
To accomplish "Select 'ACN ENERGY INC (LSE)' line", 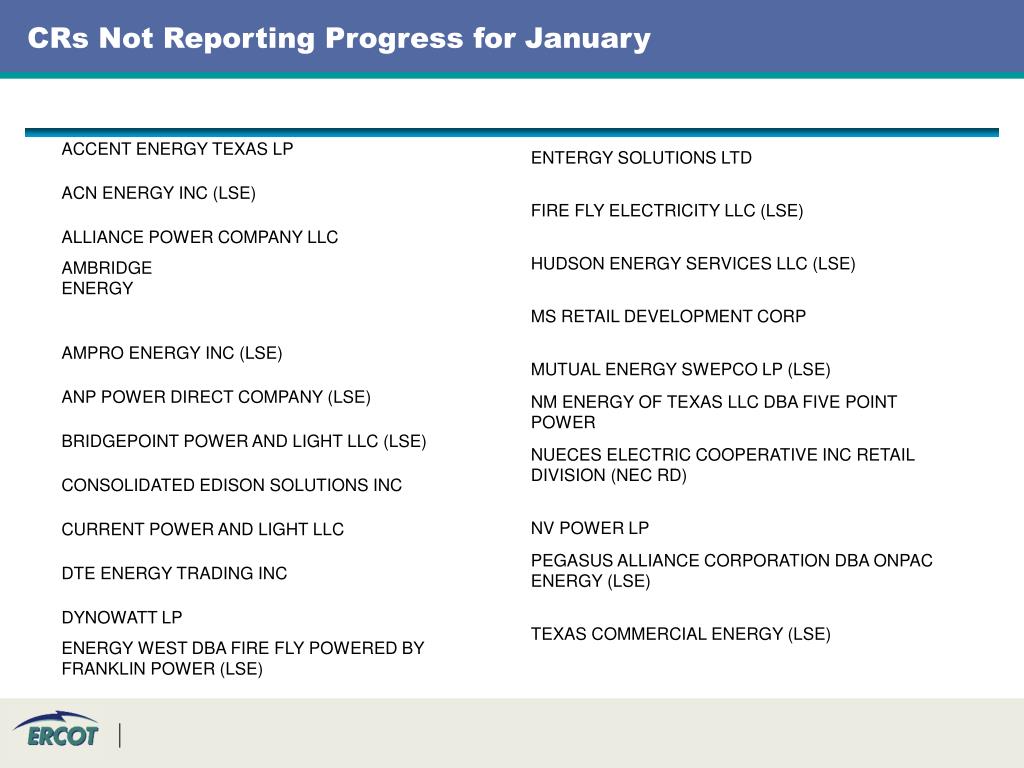I will 159,193.
